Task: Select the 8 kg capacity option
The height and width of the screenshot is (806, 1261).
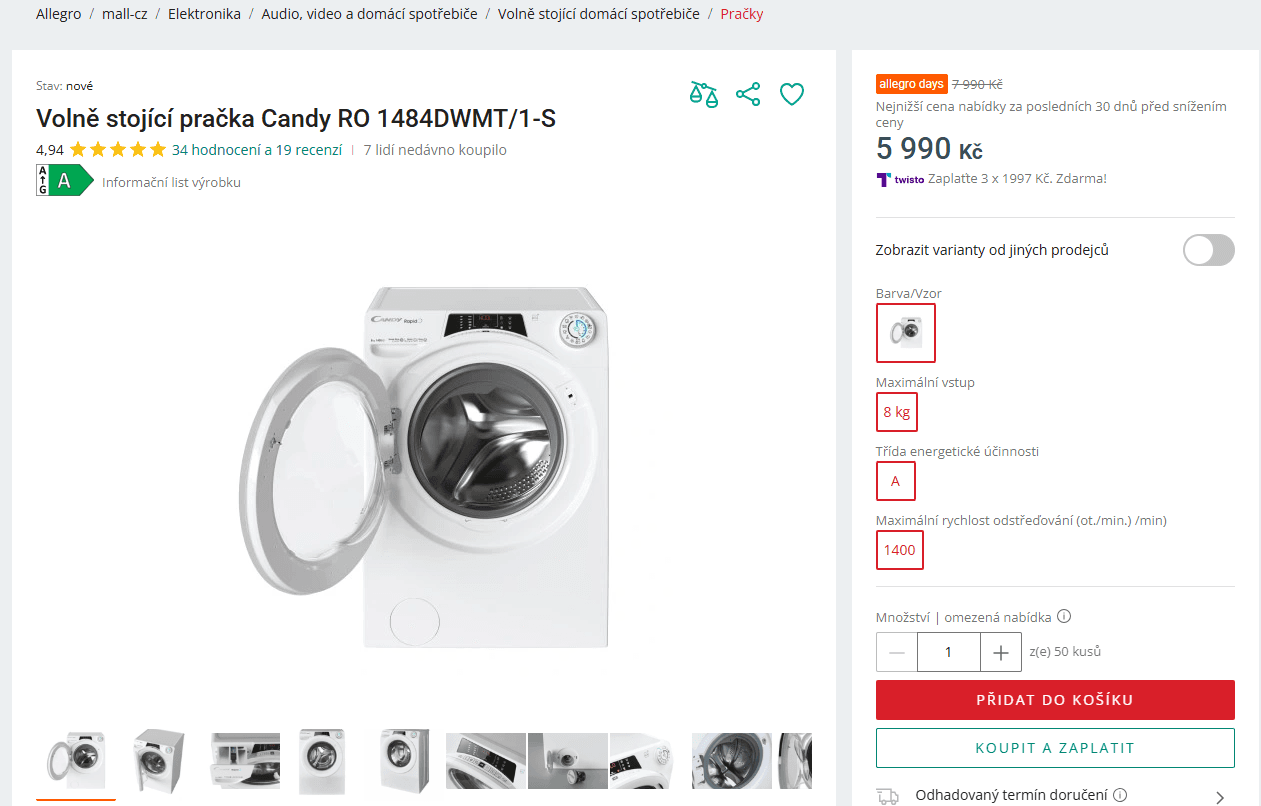Action: [x=896, y=412]
